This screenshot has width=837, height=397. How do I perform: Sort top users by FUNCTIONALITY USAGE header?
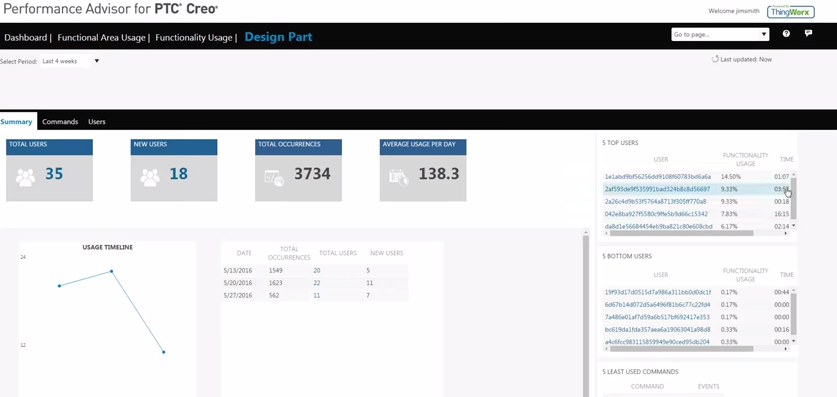(x=745, y=159)
